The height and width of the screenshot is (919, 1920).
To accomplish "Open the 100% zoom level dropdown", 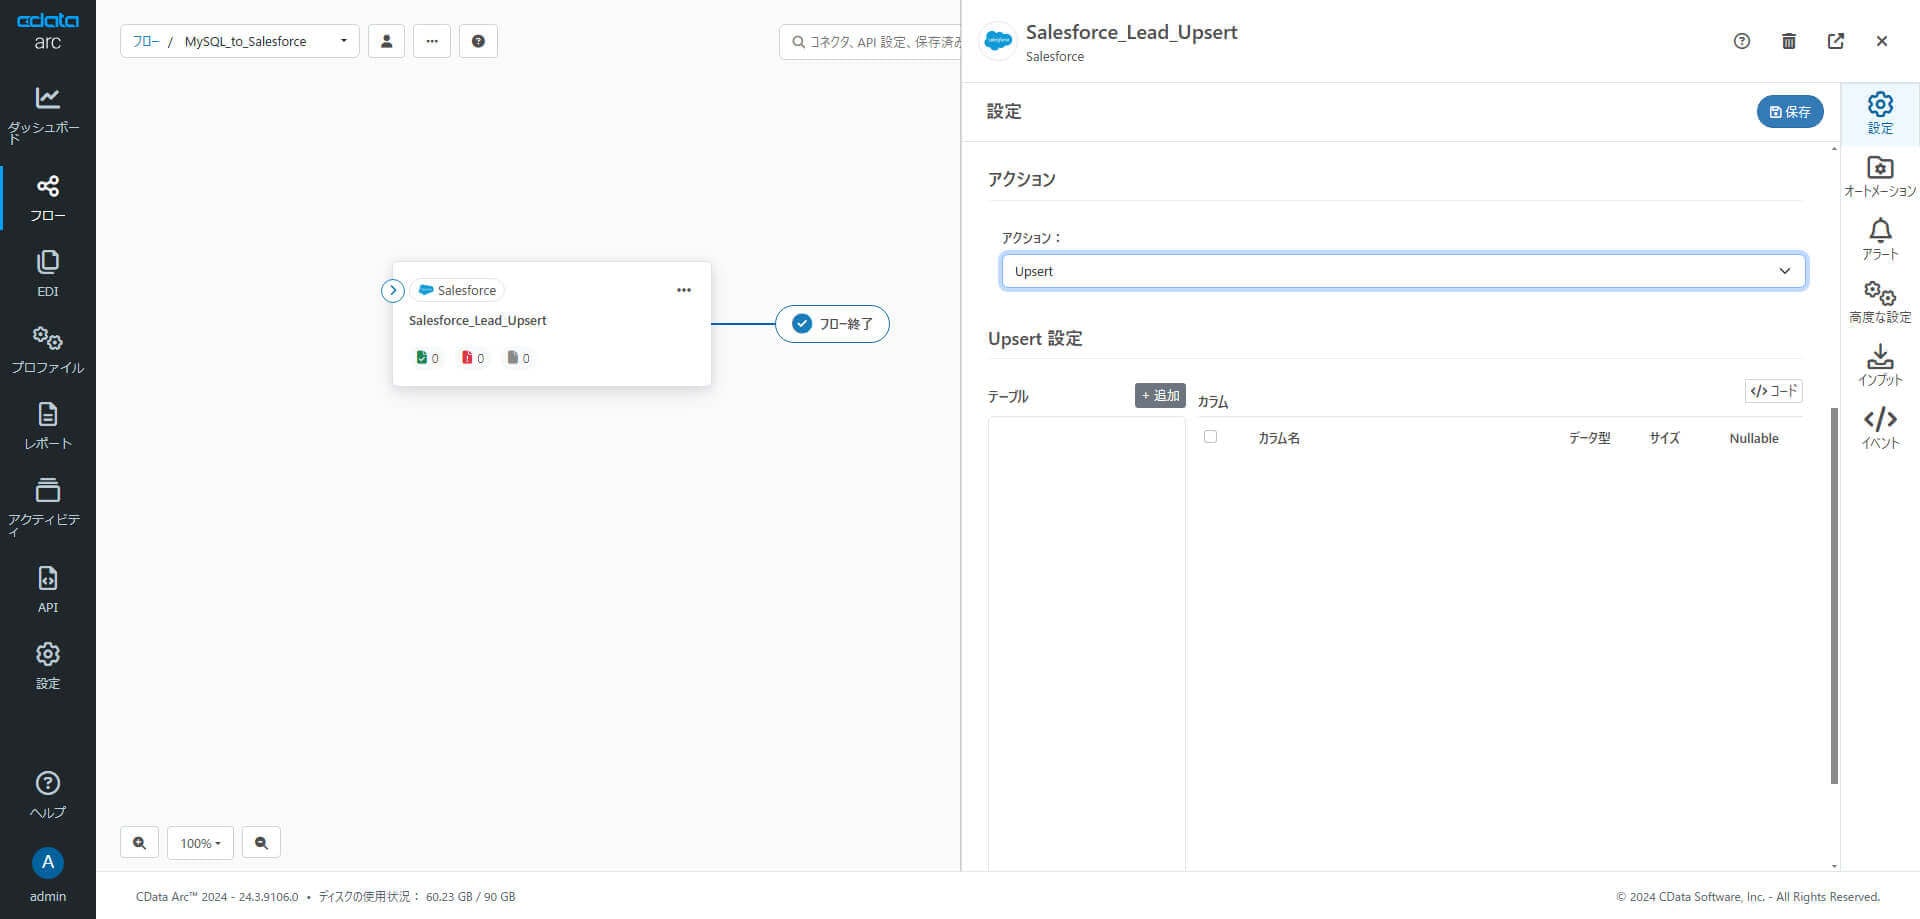I will pos(200,843).
